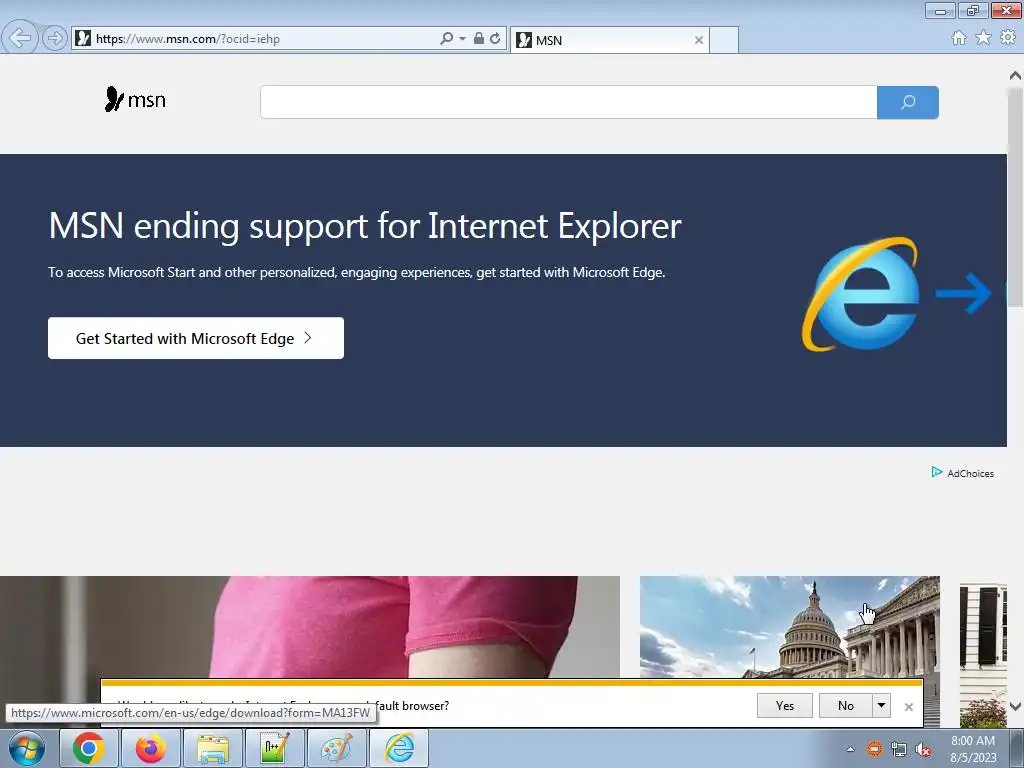1024x768 pixels.
Task: Open the Capitol building news thumbnail
Action: click(x=790, y=627)
